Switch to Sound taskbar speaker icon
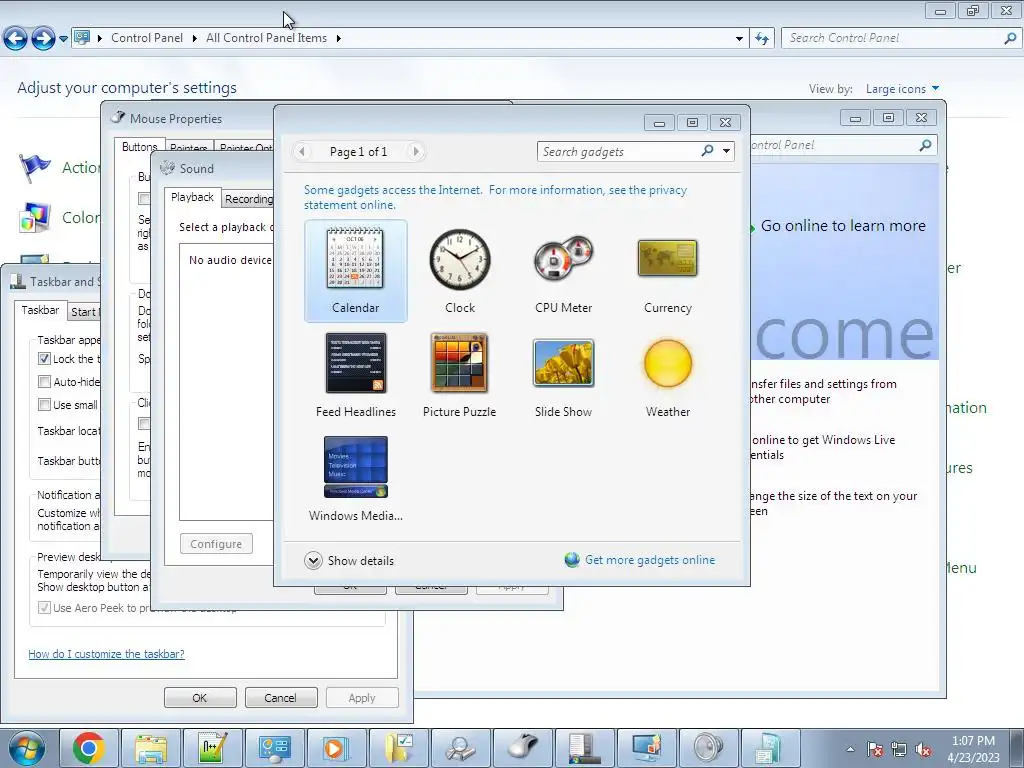The image size is (1024, 768). 709,748
